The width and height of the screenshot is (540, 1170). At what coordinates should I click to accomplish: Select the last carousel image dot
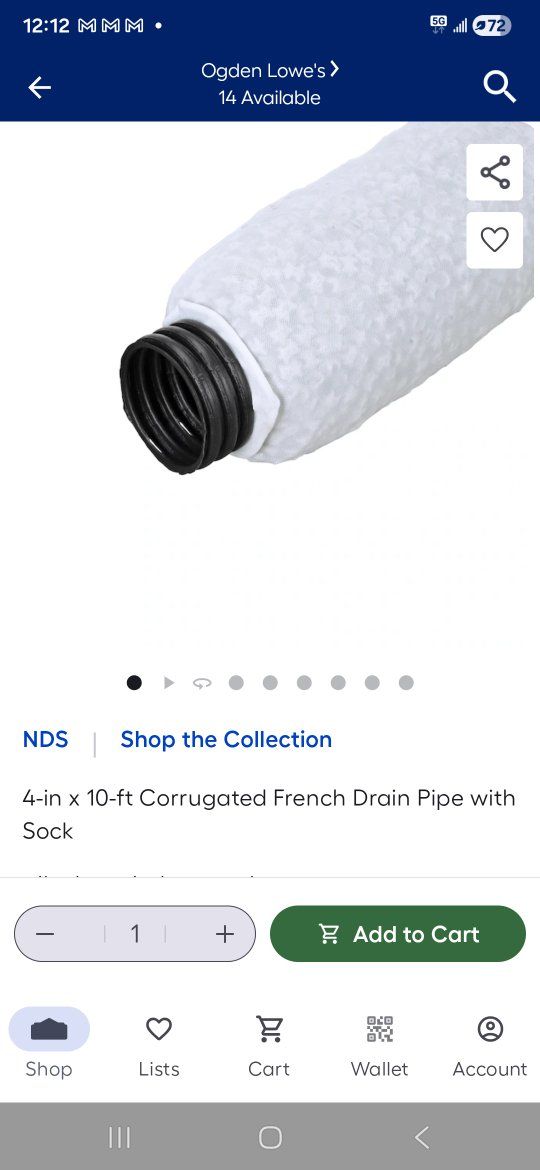coord(406,683)
